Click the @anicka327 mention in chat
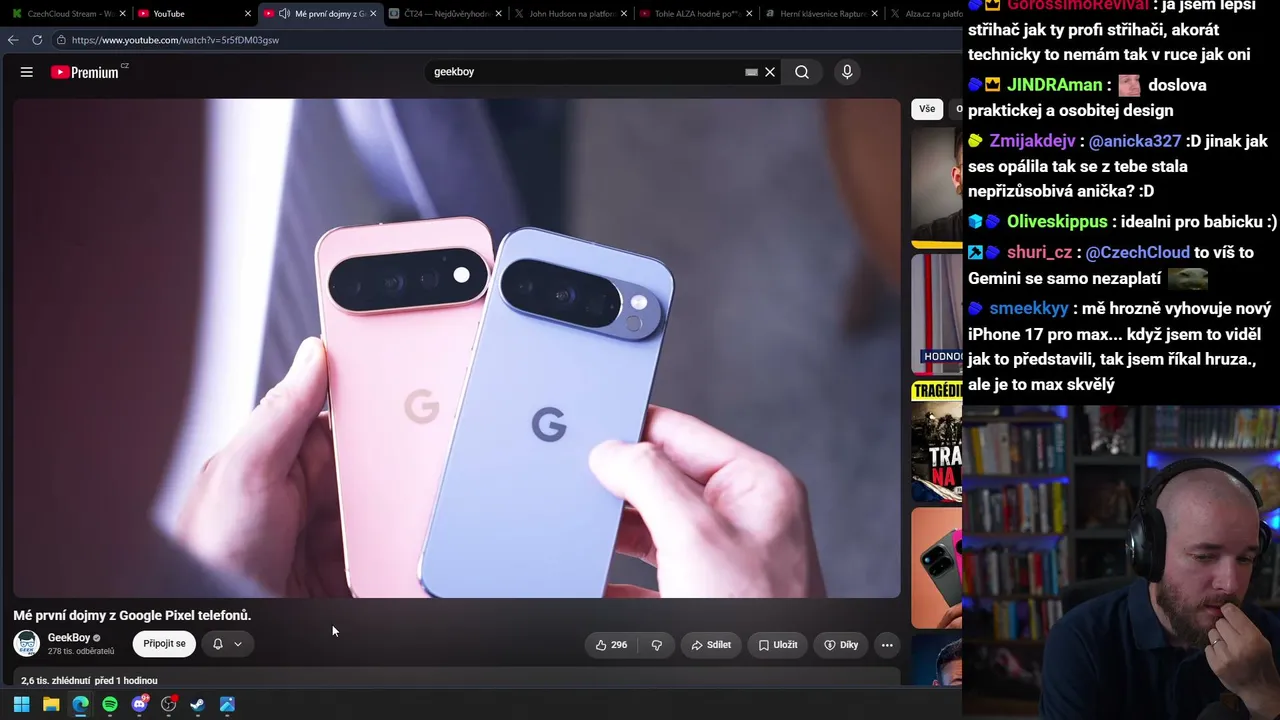The image size is (1280, 720). (x=1135, y=141)
